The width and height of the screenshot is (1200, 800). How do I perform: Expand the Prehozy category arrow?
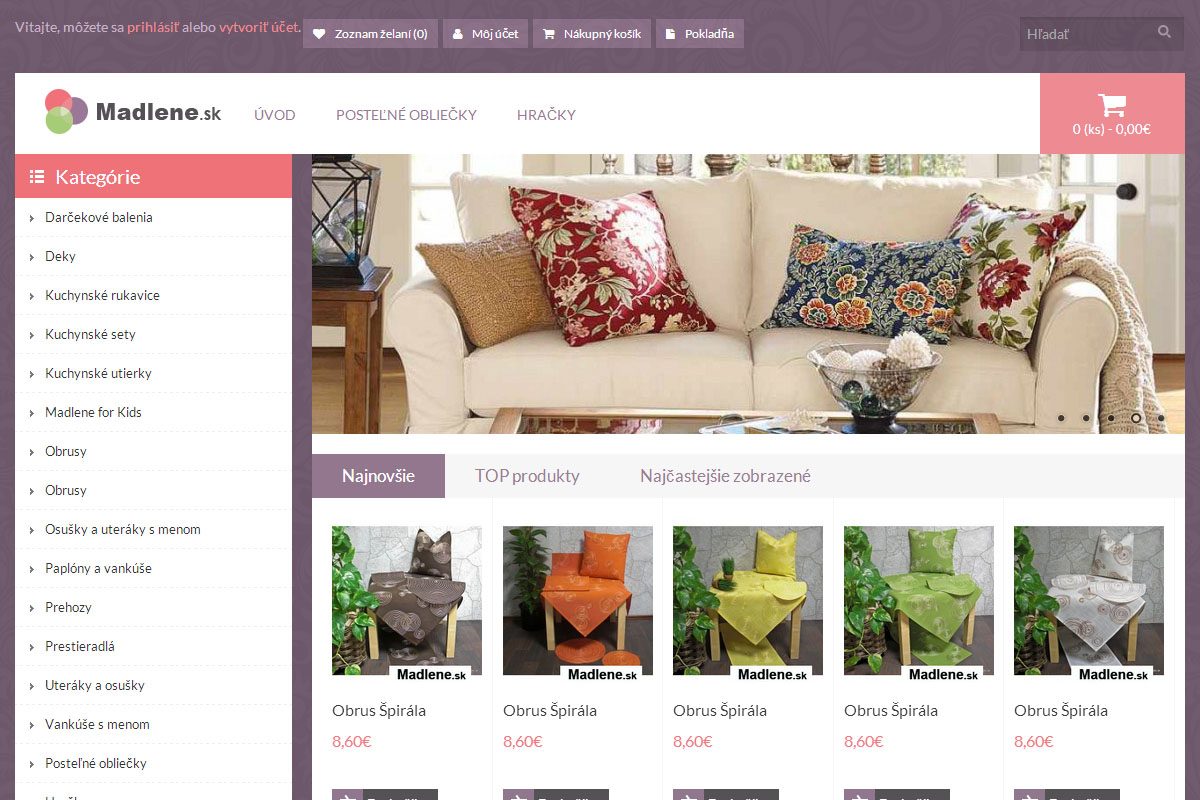click(x=32, y=608)
